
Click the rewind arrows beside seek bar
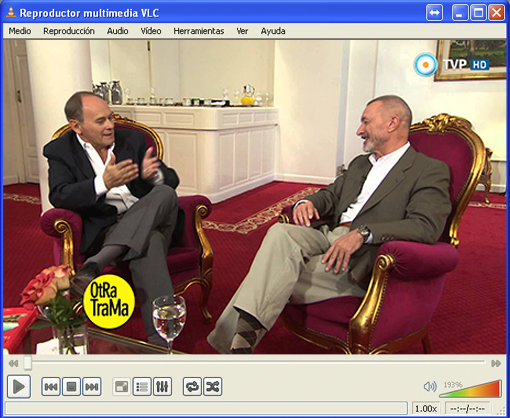(13, 363)
